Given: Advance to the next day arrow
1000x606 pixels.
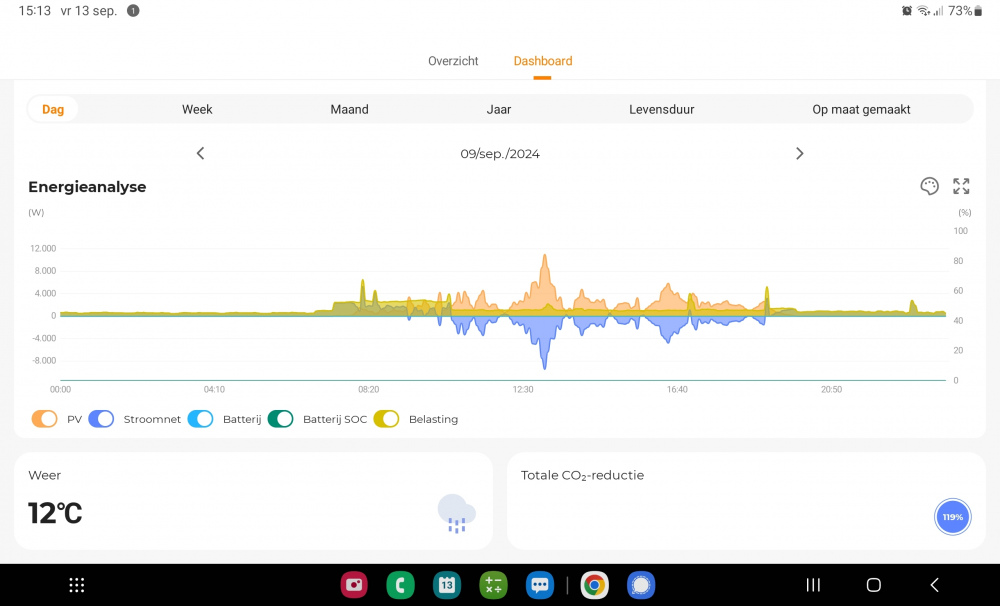Looking at the screenshot, I should coord(799,153).
